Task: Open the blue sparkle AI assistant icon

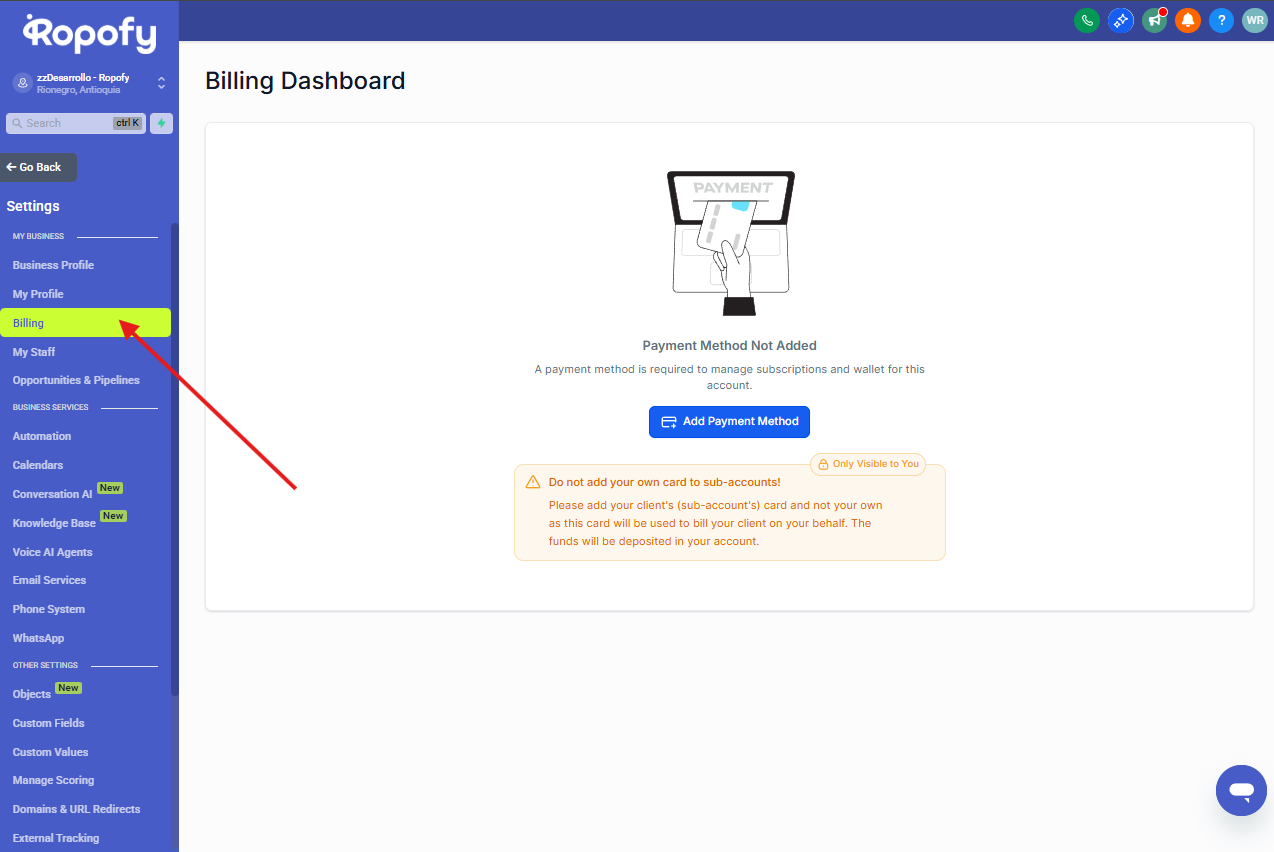Action: (x=1120, y=20)
